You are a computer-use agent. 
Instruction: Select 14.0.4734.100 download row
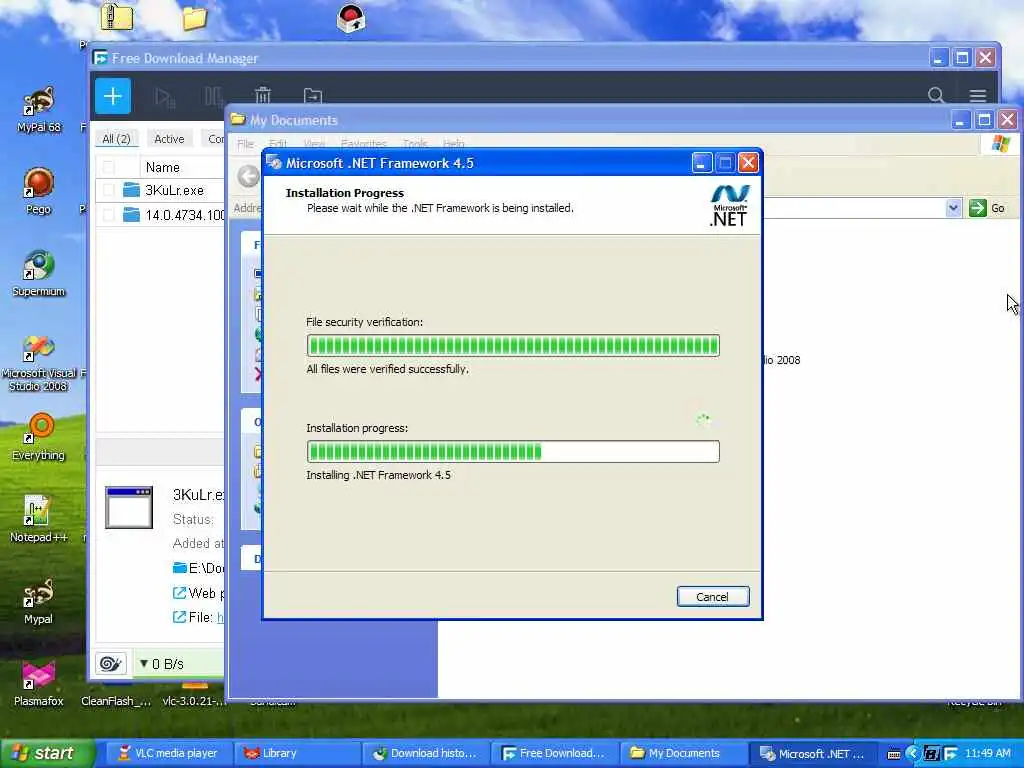(x=160, y=214)
